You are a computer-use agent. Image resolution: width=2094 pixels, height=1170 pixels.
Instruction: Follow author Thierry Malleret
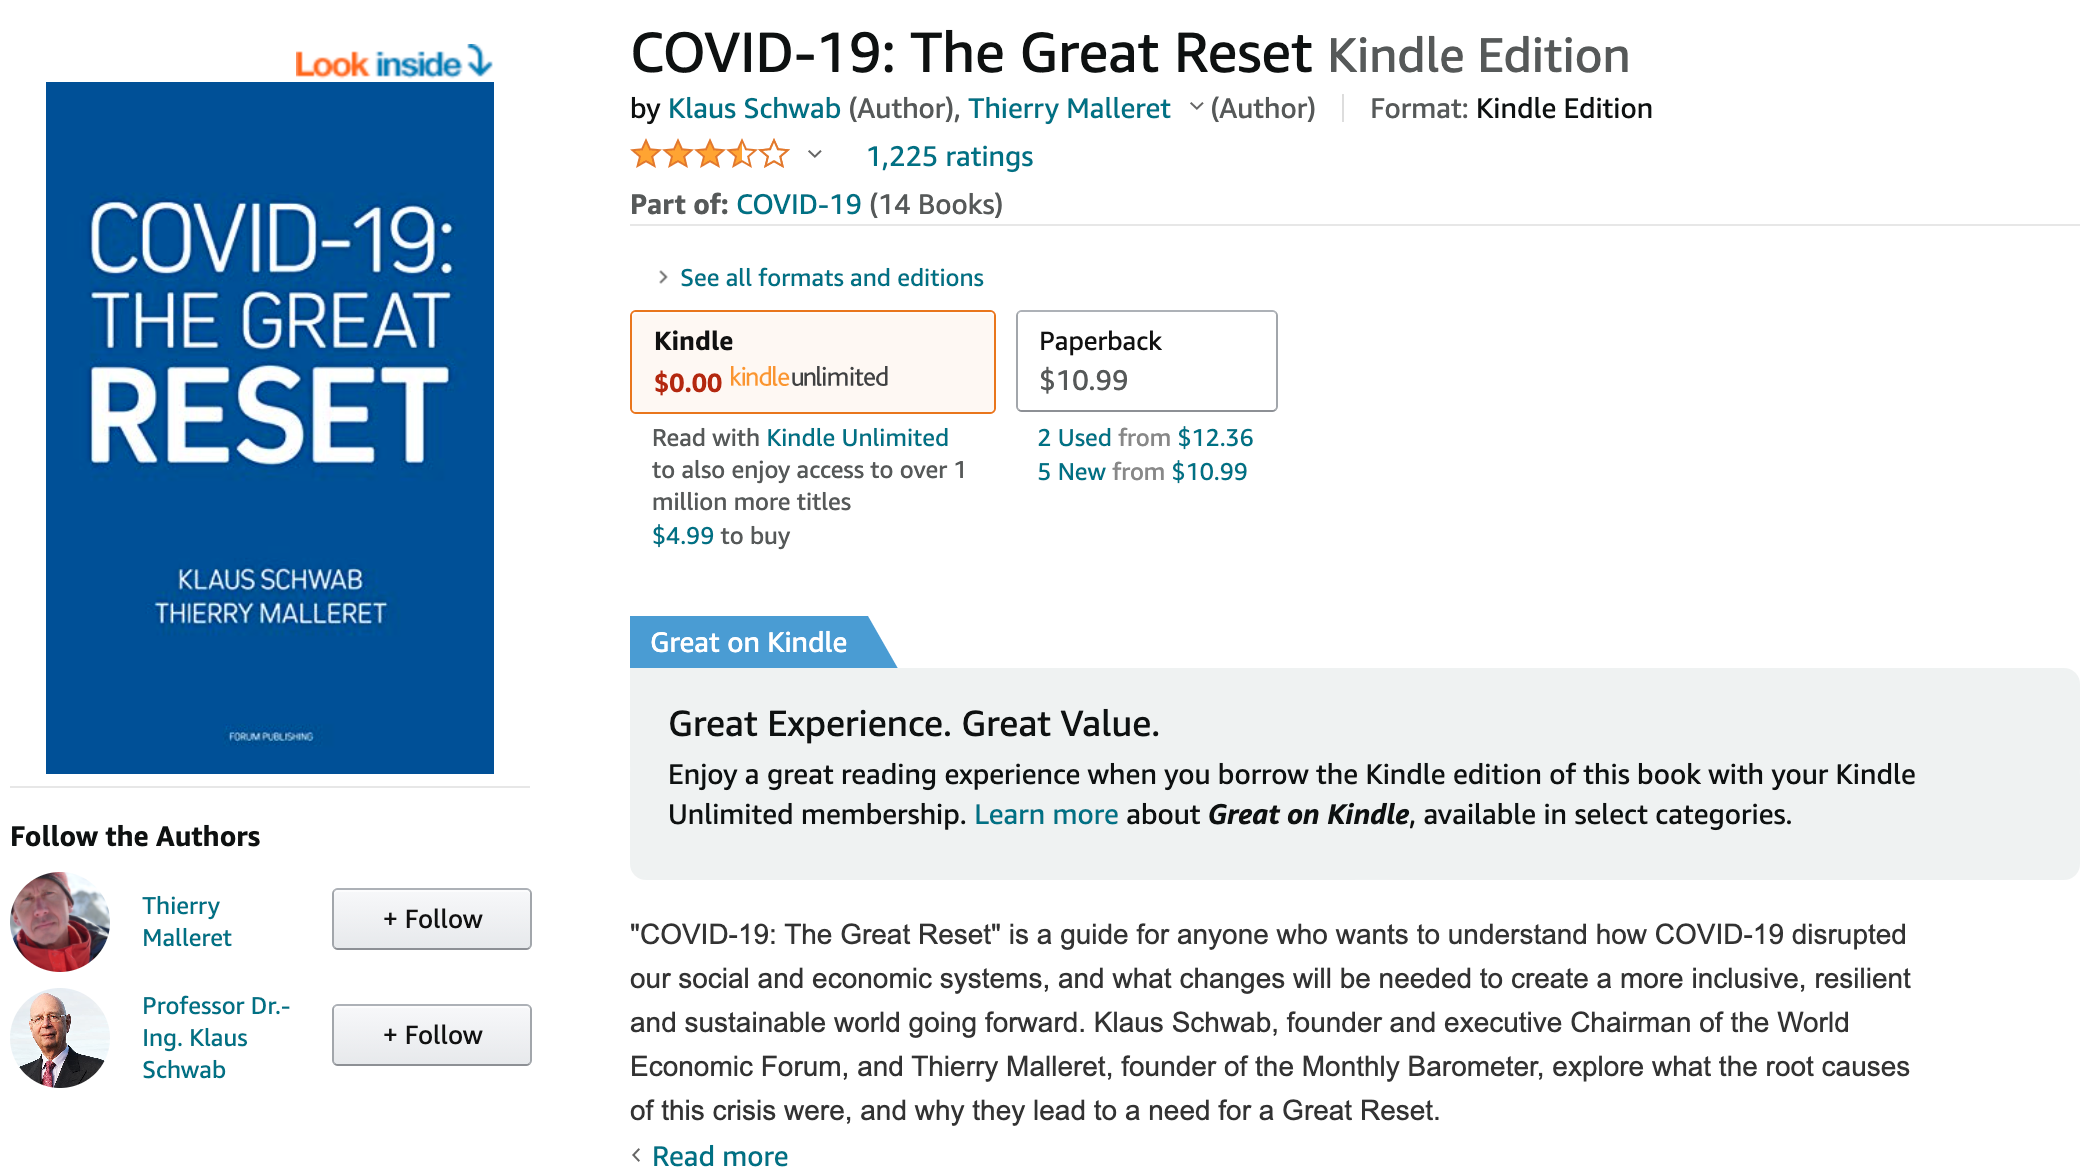pyautogui.click(x=432, y=919)
